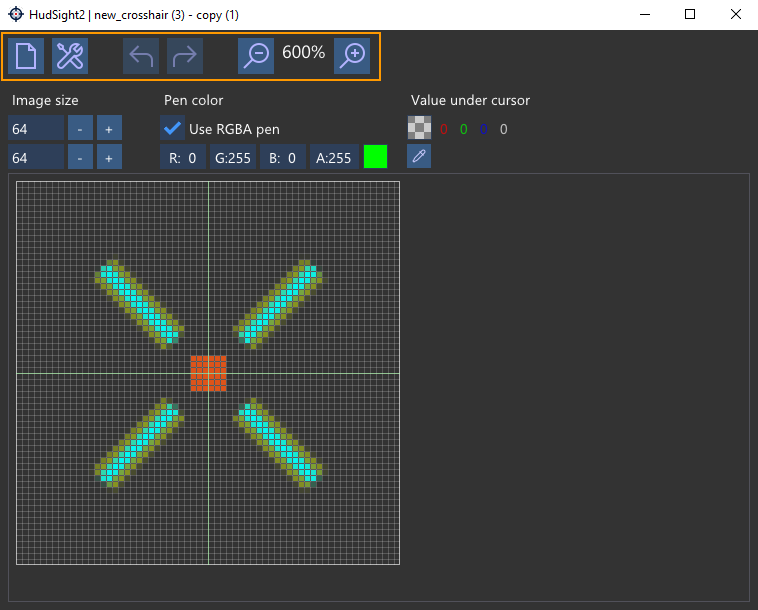
Task: Create a new blank image document
Action: [x=26, y=56]
